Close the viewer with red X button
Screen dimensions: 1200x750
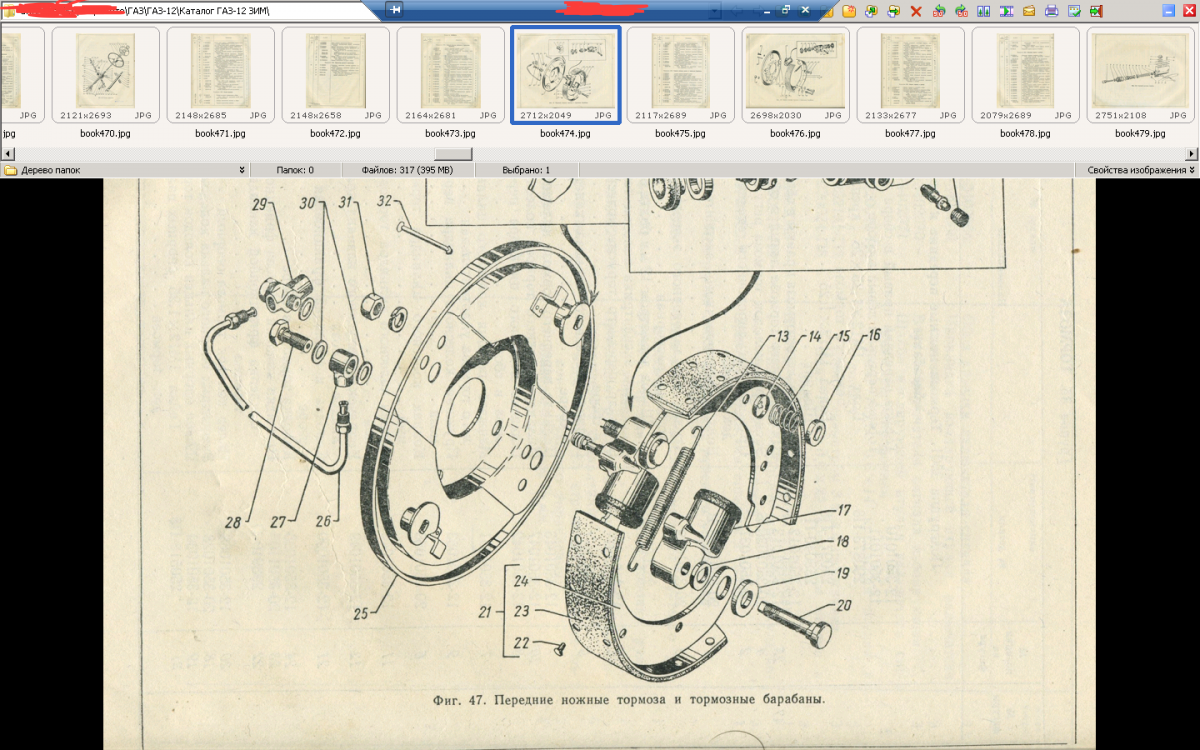point(1187,11)
